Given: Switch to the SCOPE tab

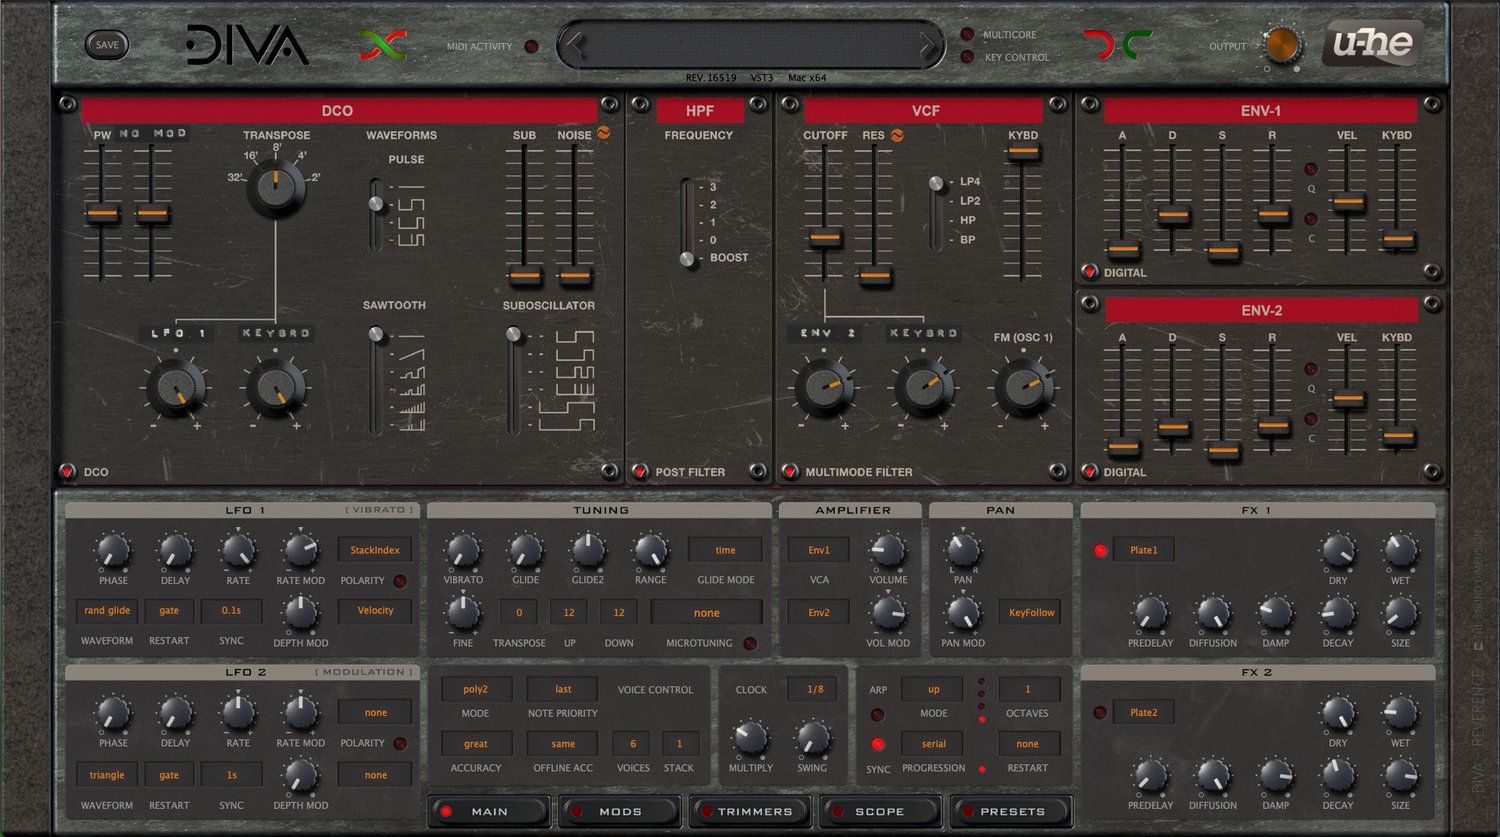Looking at the screenshot, I should 880,811.
